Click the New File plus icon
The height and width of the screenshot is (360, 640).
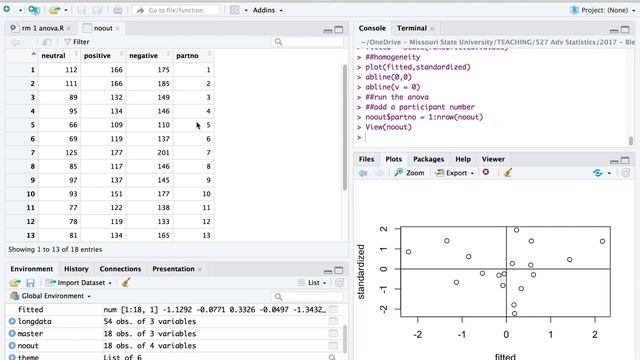[7, 9]
